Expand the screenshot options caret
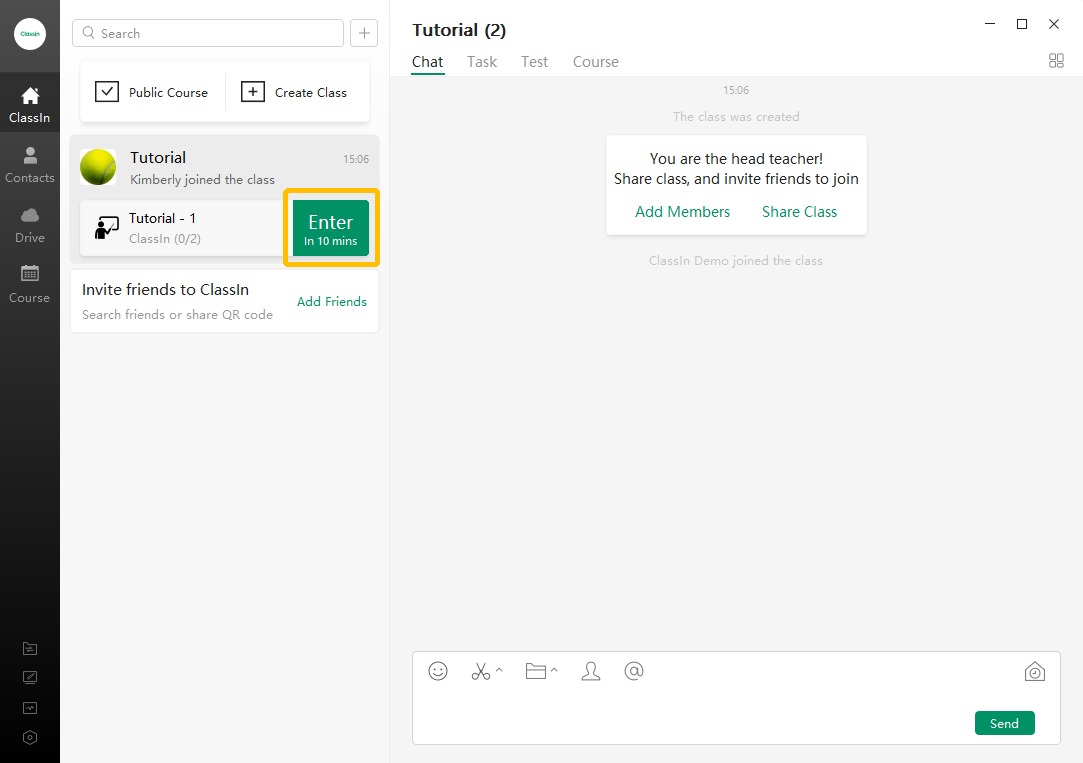1083x763 pixels. [x=499, y=670]
